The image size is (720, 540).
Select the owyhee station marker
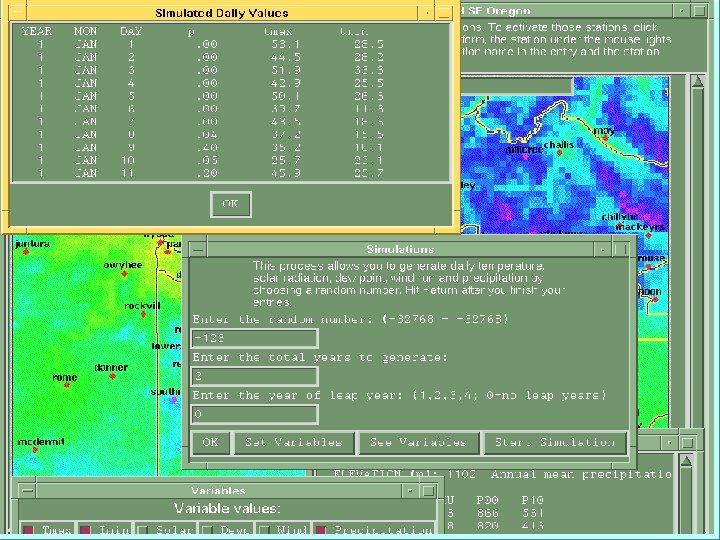tap(124, 274)
